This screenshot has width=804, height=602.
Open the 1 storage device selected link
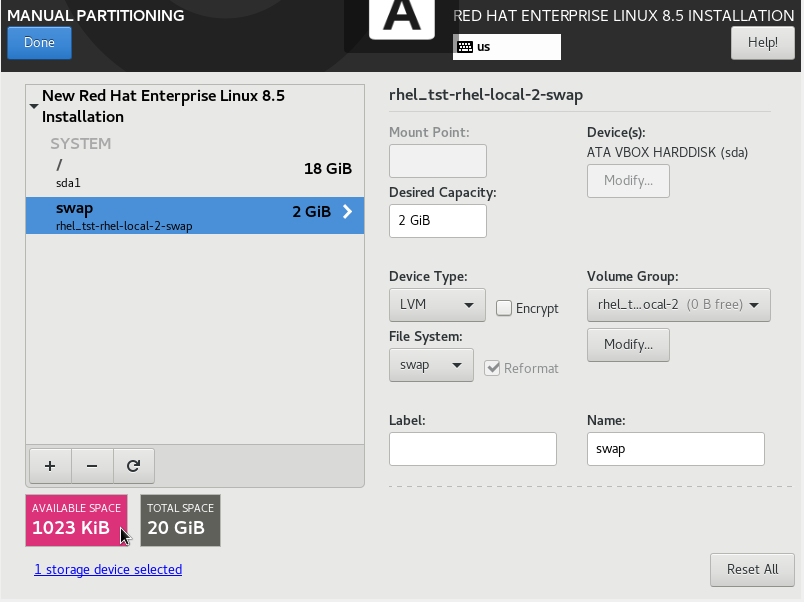coord(108,570)
